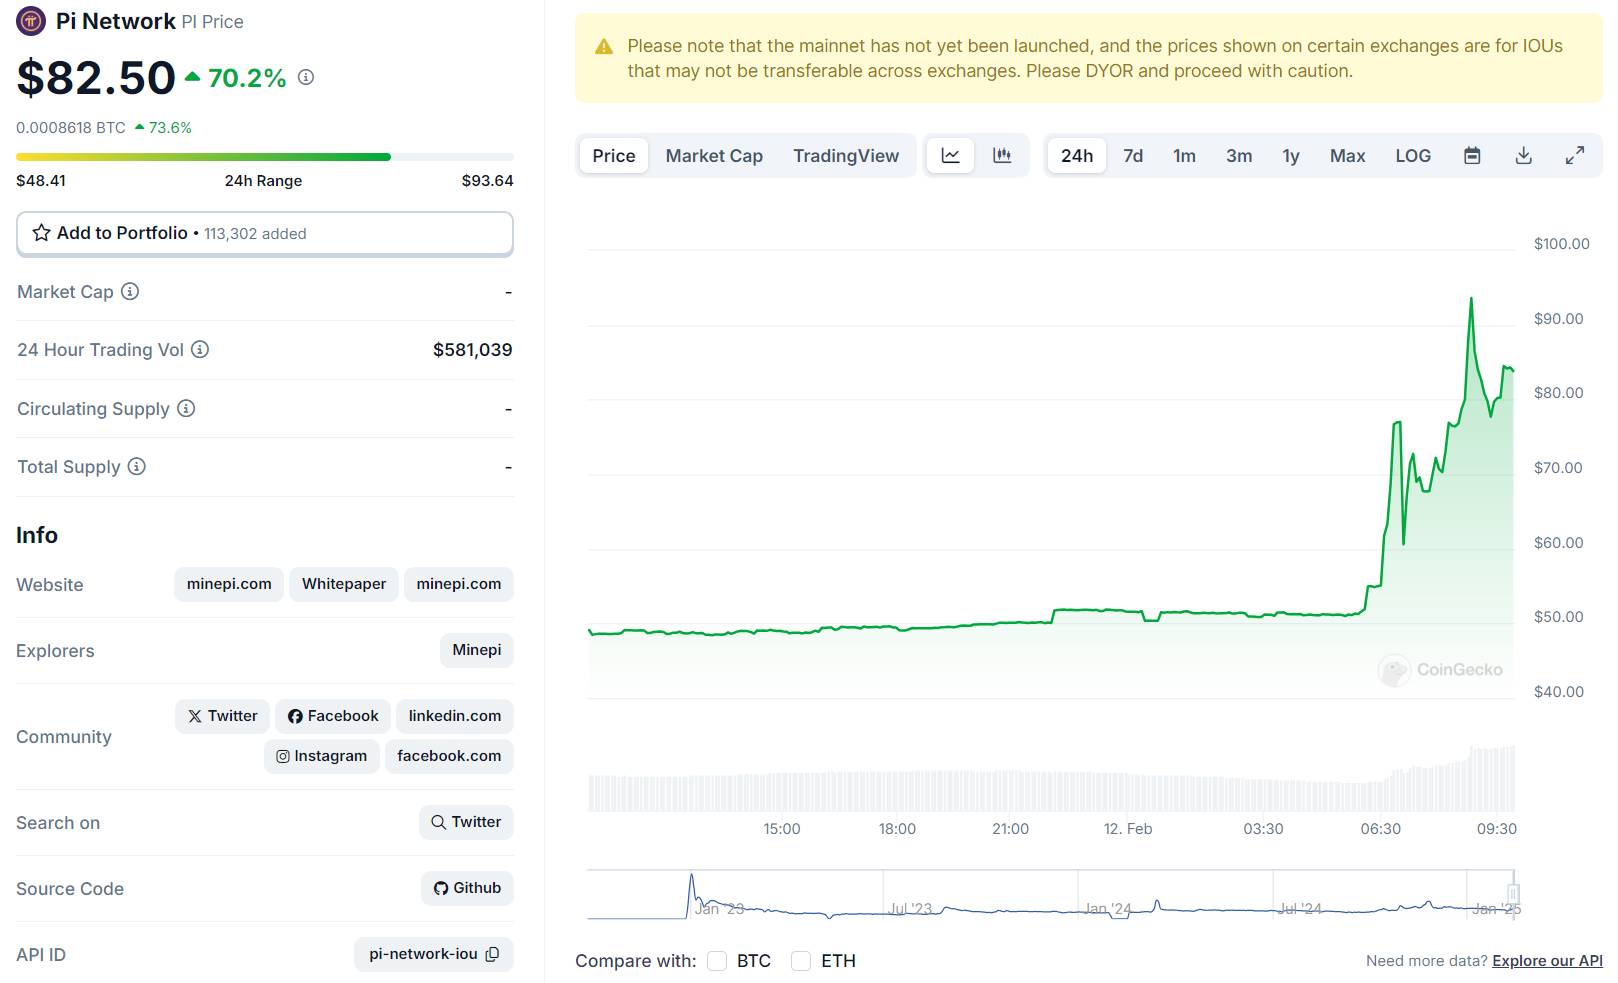Show 24 Hour Trading Vol info icon
This screenshot has height=983, width=1618.
[x=200, y=349]
